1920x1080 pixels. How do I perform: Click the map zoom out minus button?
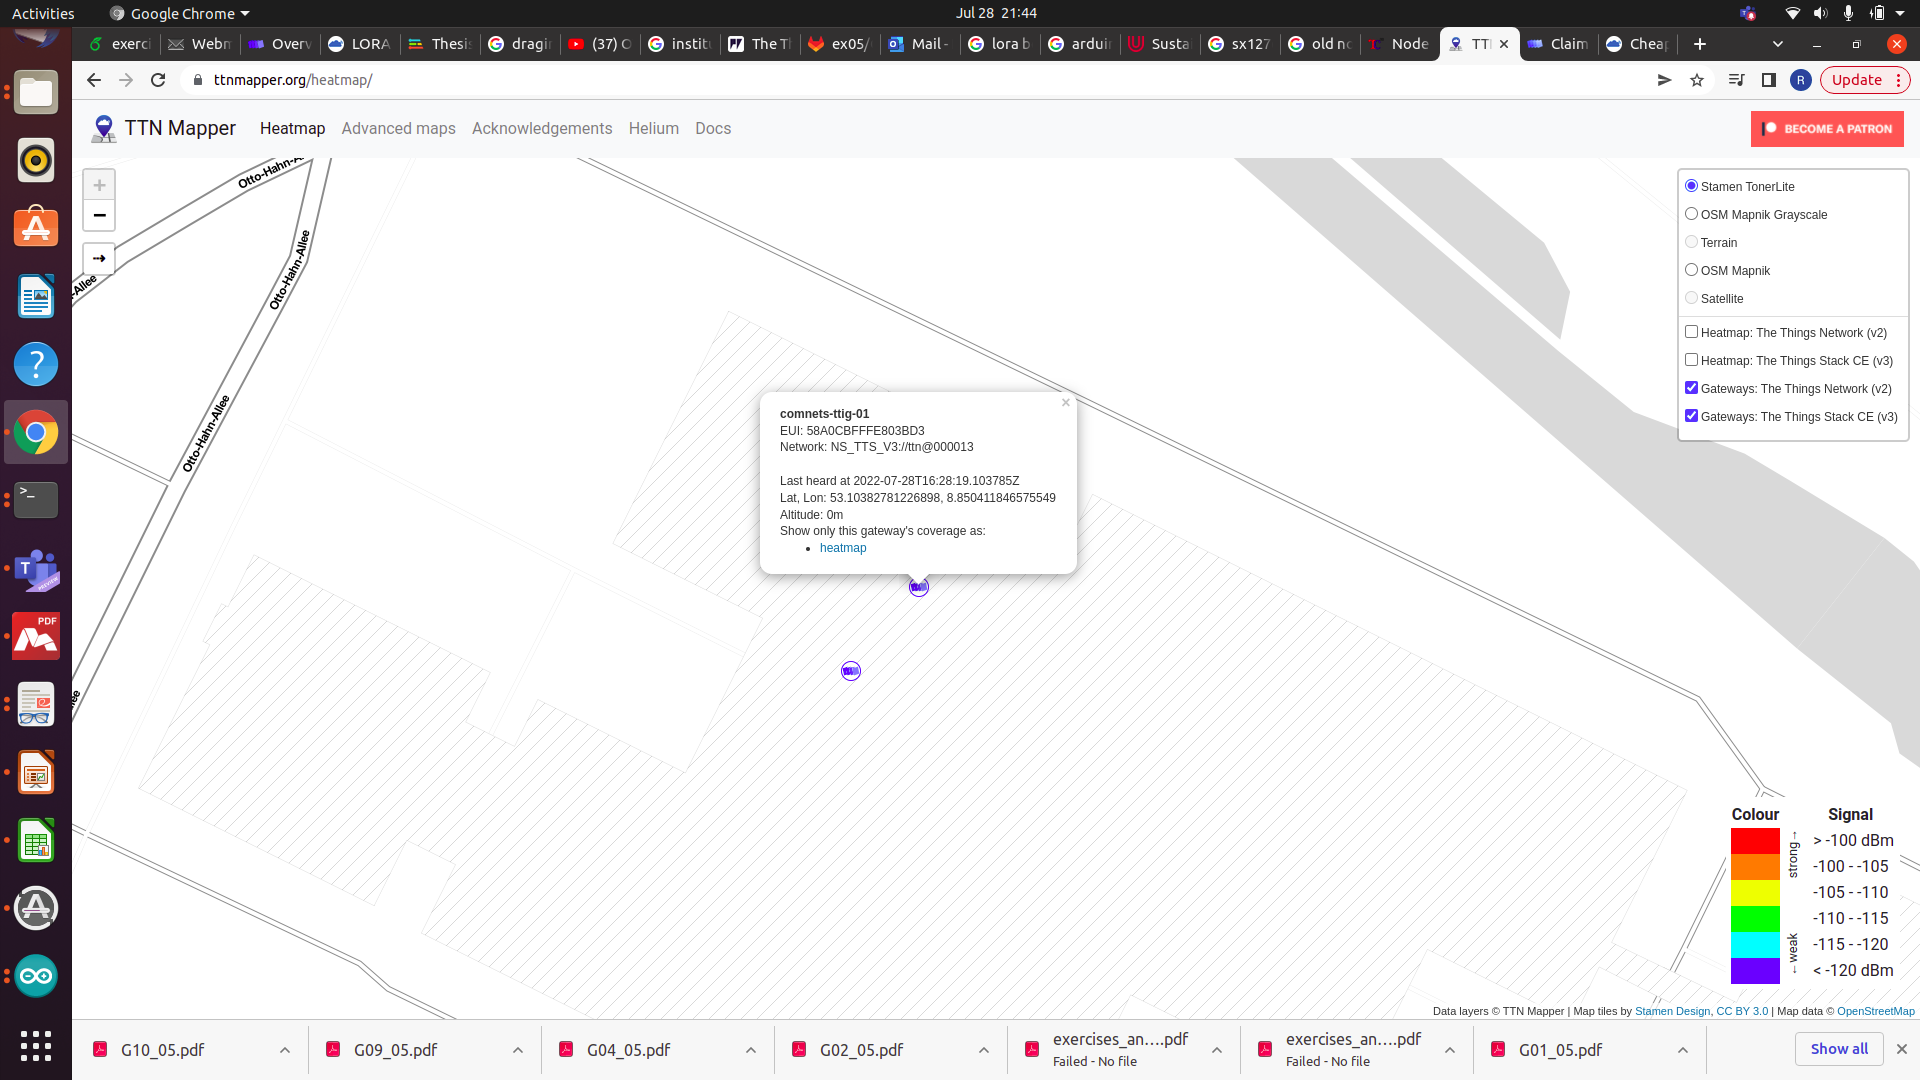click(99, 215)
